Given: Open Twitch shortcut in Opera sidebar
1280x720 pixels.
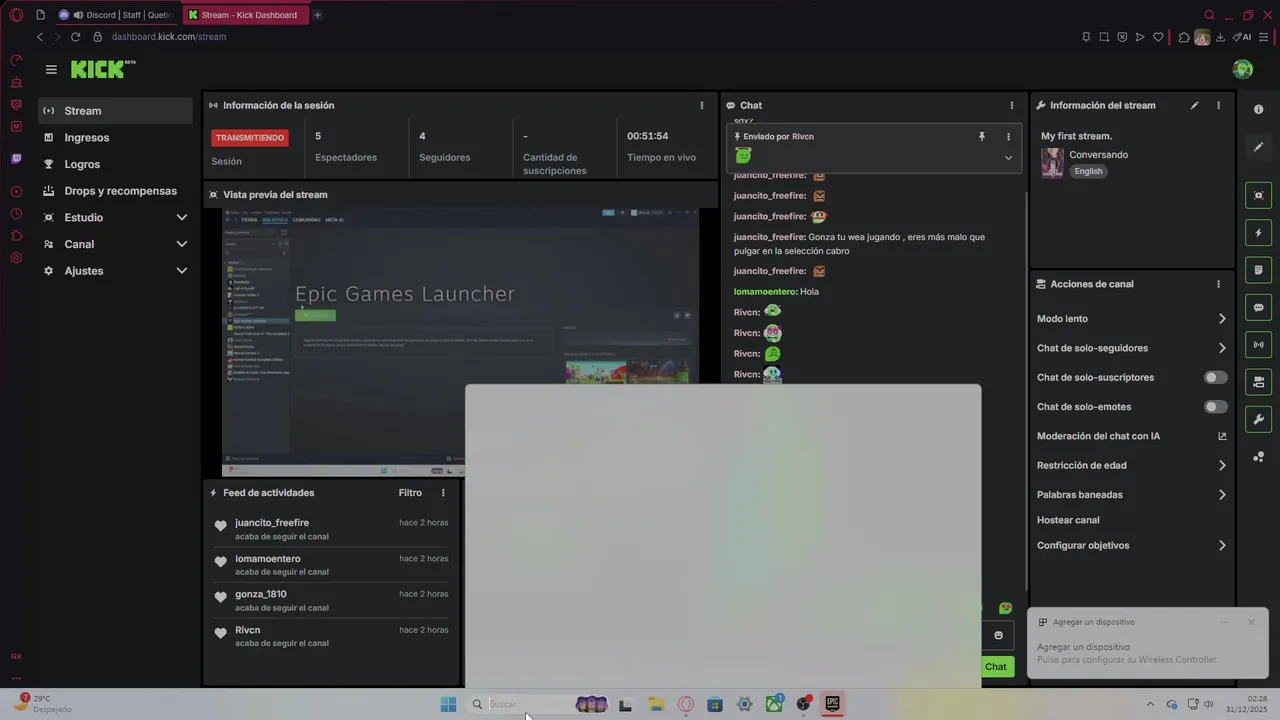Looking at the screenshot, I should [16, 158].
